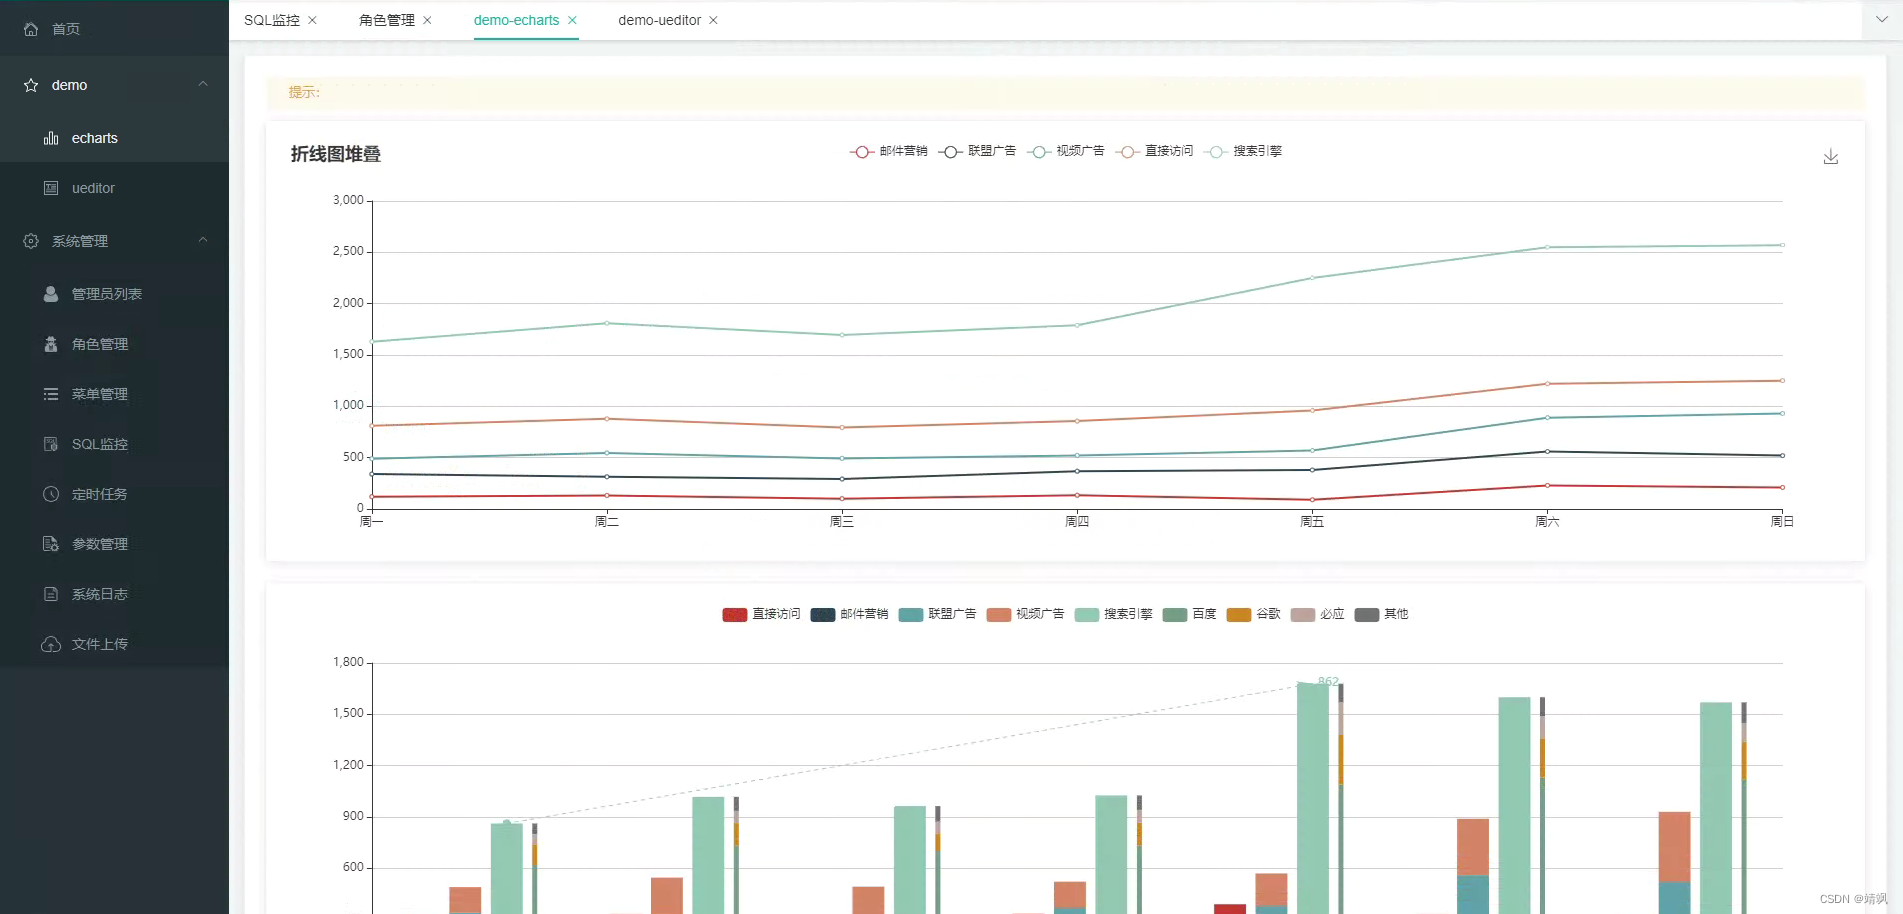Viewport: 1903px width, 914px height.
Task: Click the cloud upload icon beside 文件上传
Action: tap(51, 644)
